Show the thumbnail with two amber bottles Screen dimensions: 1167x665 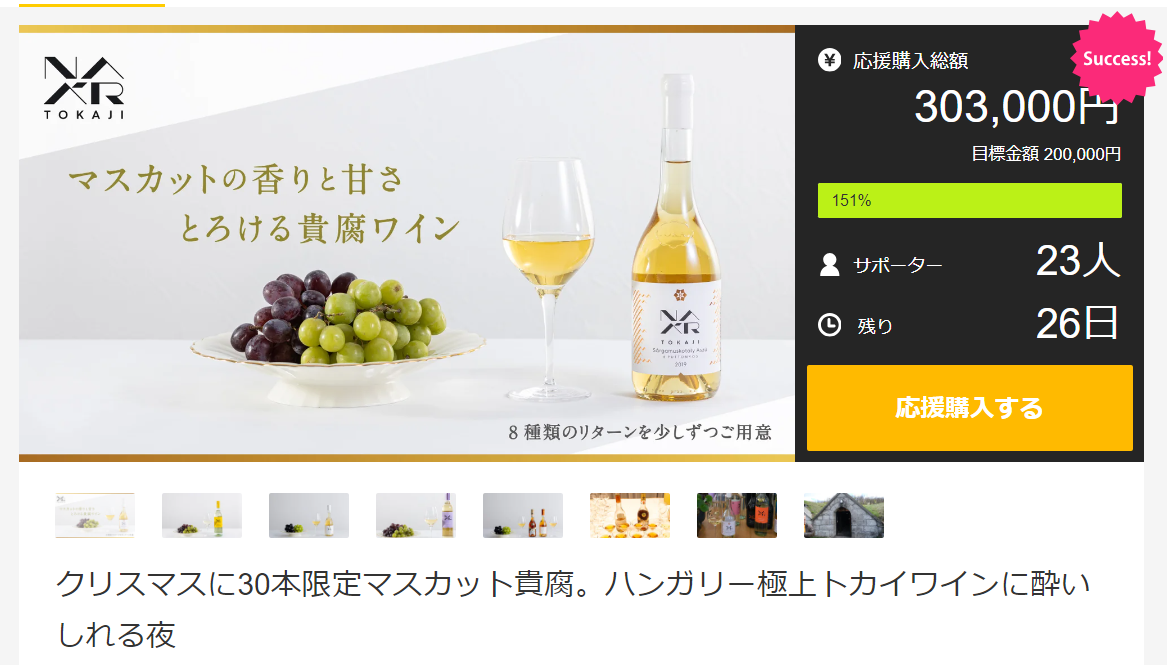point(522,515)
